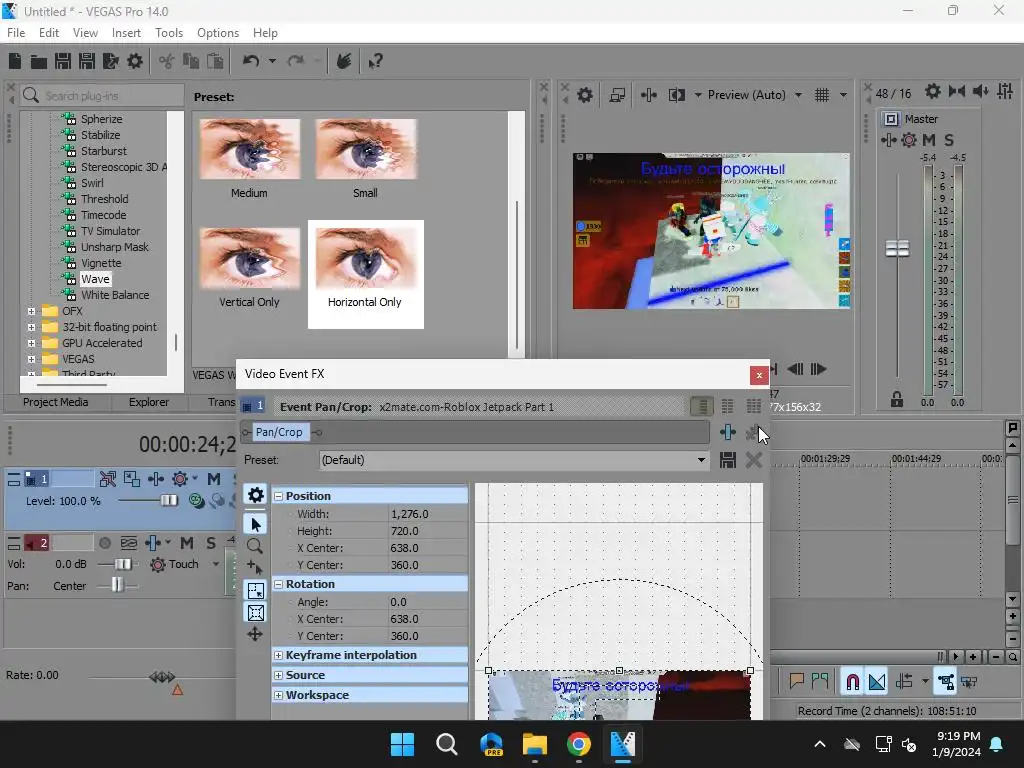Click the Undo arrow icon
The height and width of the screenshot is (768, 1024).
tap(251, 61)
